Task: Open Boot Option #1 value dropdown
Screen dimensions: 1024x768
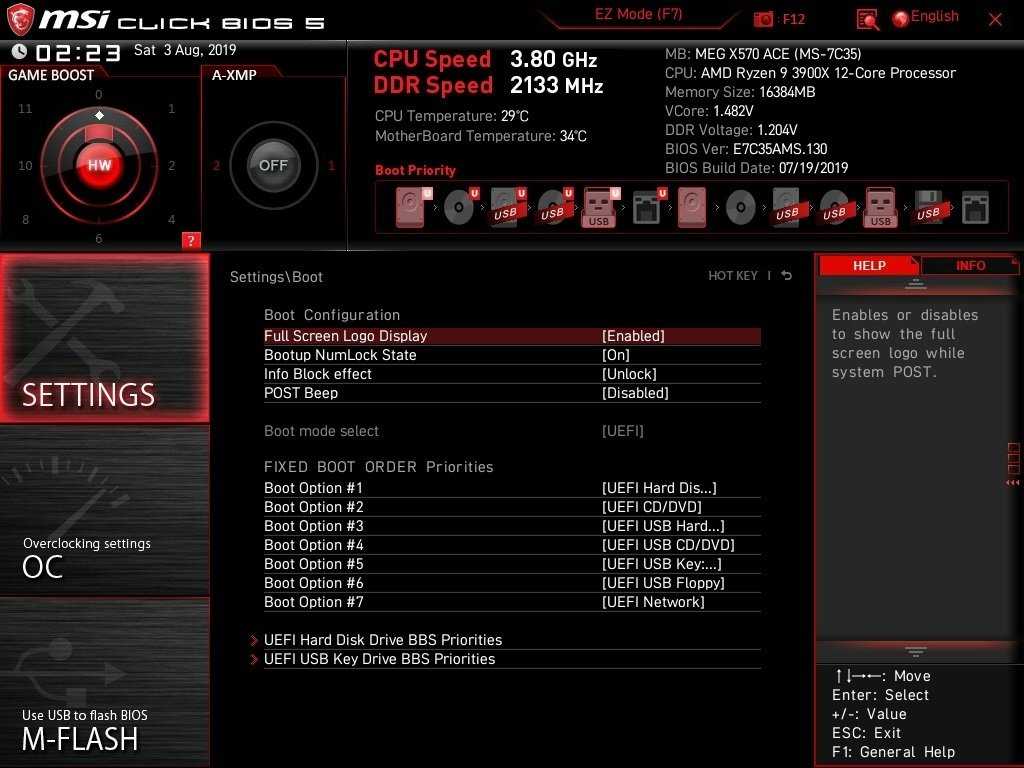Action: [659, 488]
